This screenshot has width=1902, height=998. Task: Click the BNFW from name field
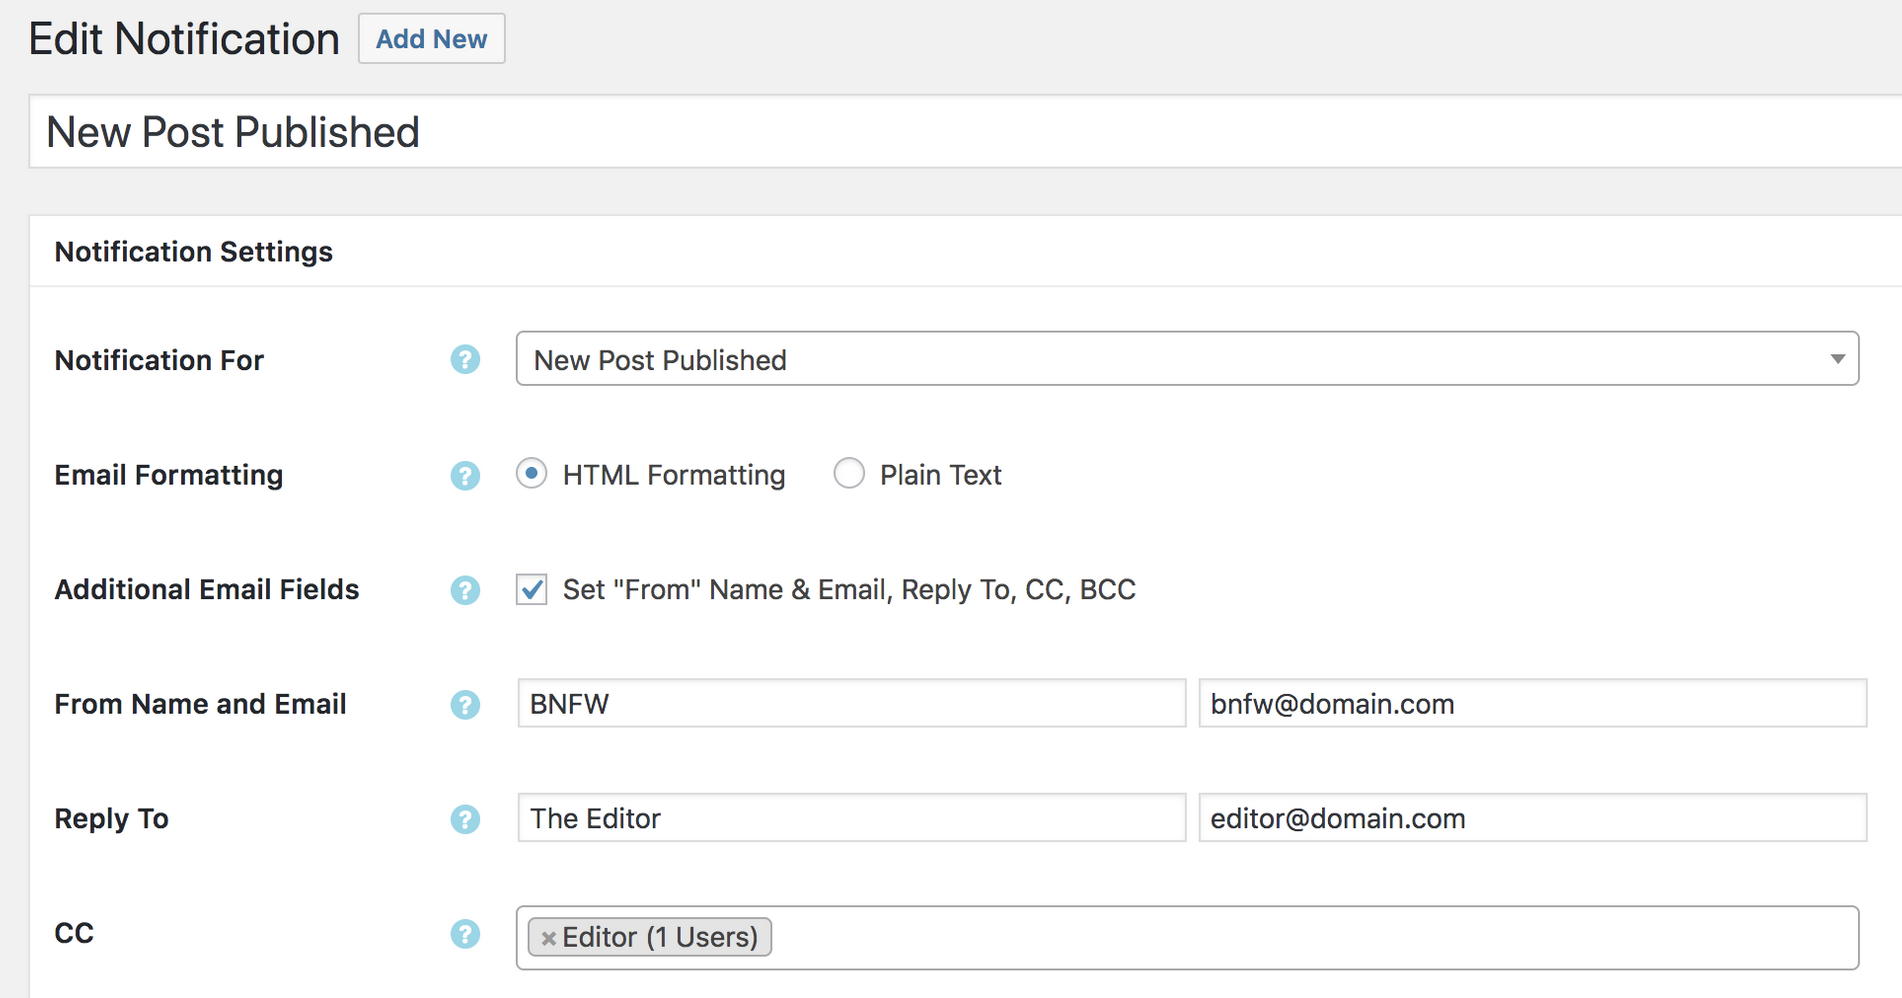851,703
